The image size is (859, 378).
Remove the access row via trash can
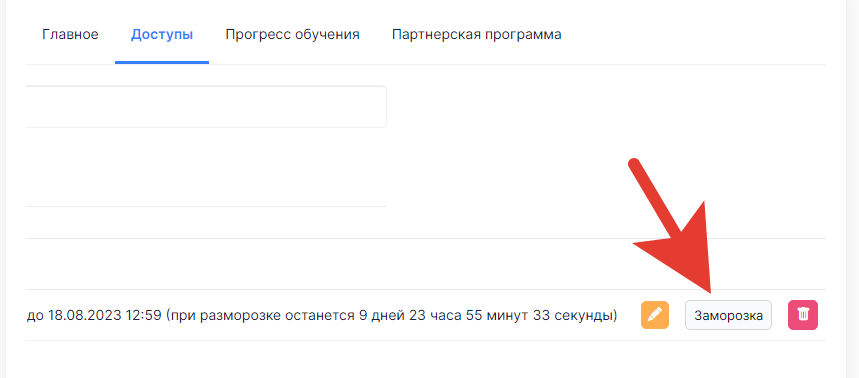coord(803,315)
